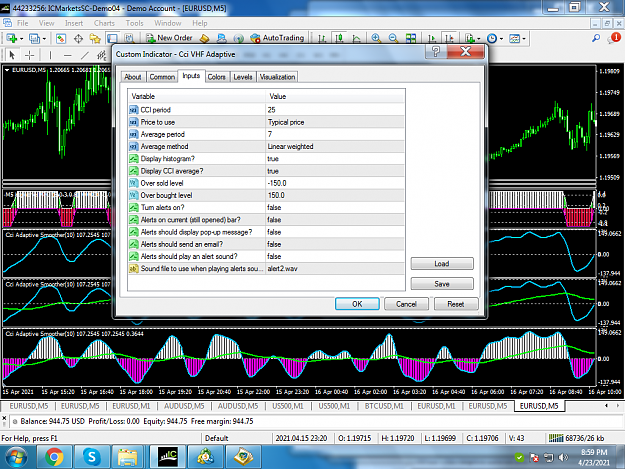Open the File menu
The width and height of the screenshot is (625, 469).
point(22,23)
